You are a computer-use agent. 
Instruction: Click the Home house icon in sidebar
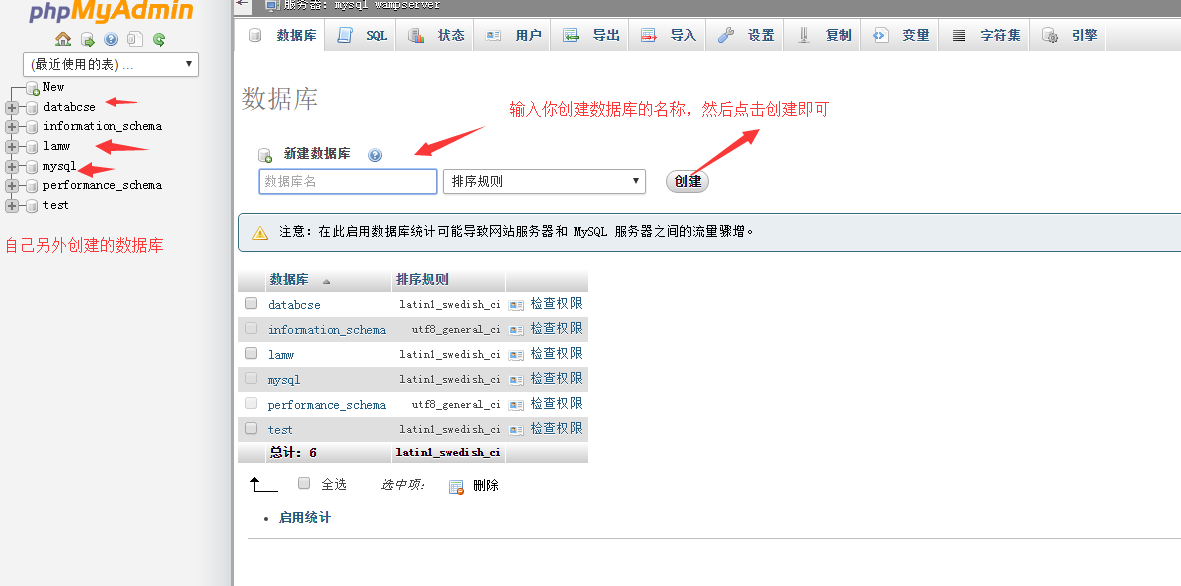point(63,39)
